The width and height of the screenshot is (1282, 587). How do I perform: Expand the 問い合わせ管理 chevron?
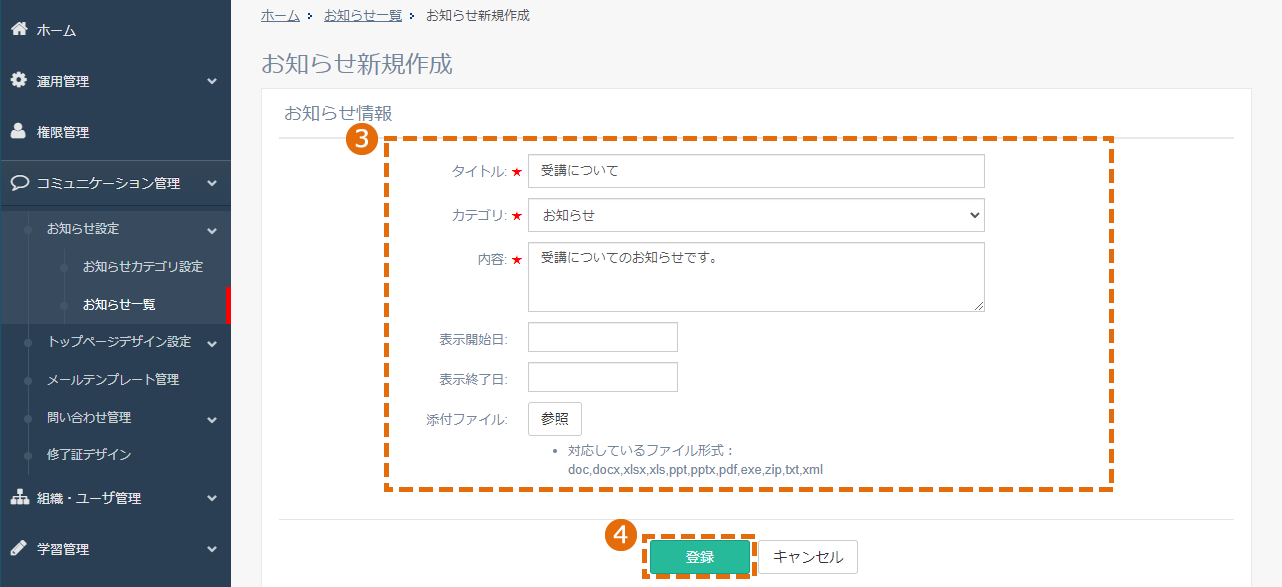pyautogui.click(x=212, y=419)
